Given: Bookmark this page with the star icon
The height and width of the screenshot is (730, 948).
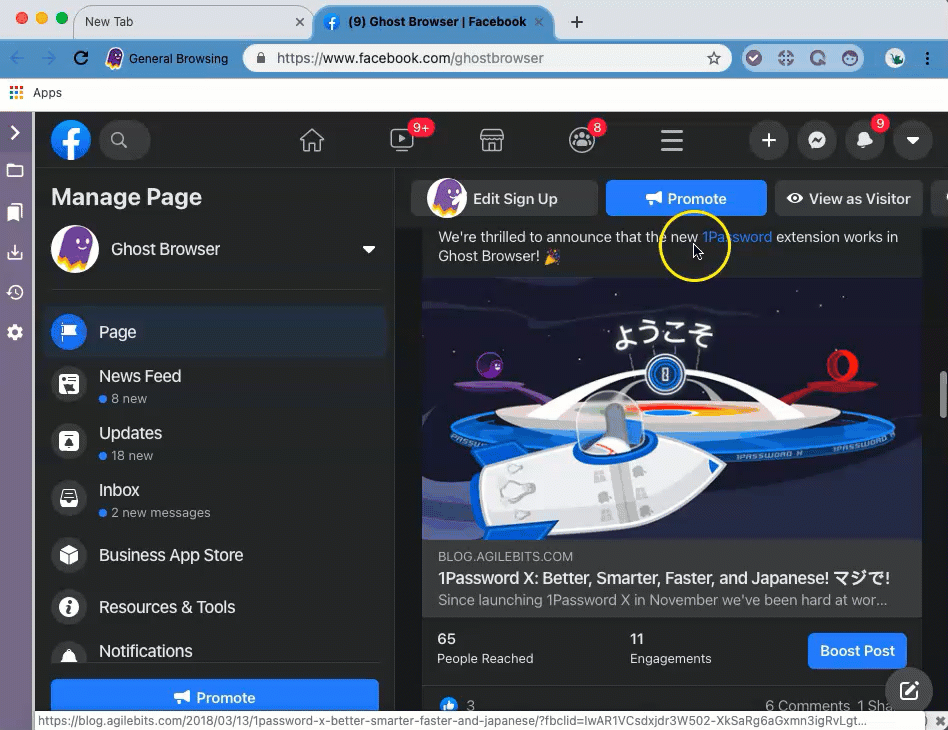Looking at the screenshot, I should (x=714, y=58).
